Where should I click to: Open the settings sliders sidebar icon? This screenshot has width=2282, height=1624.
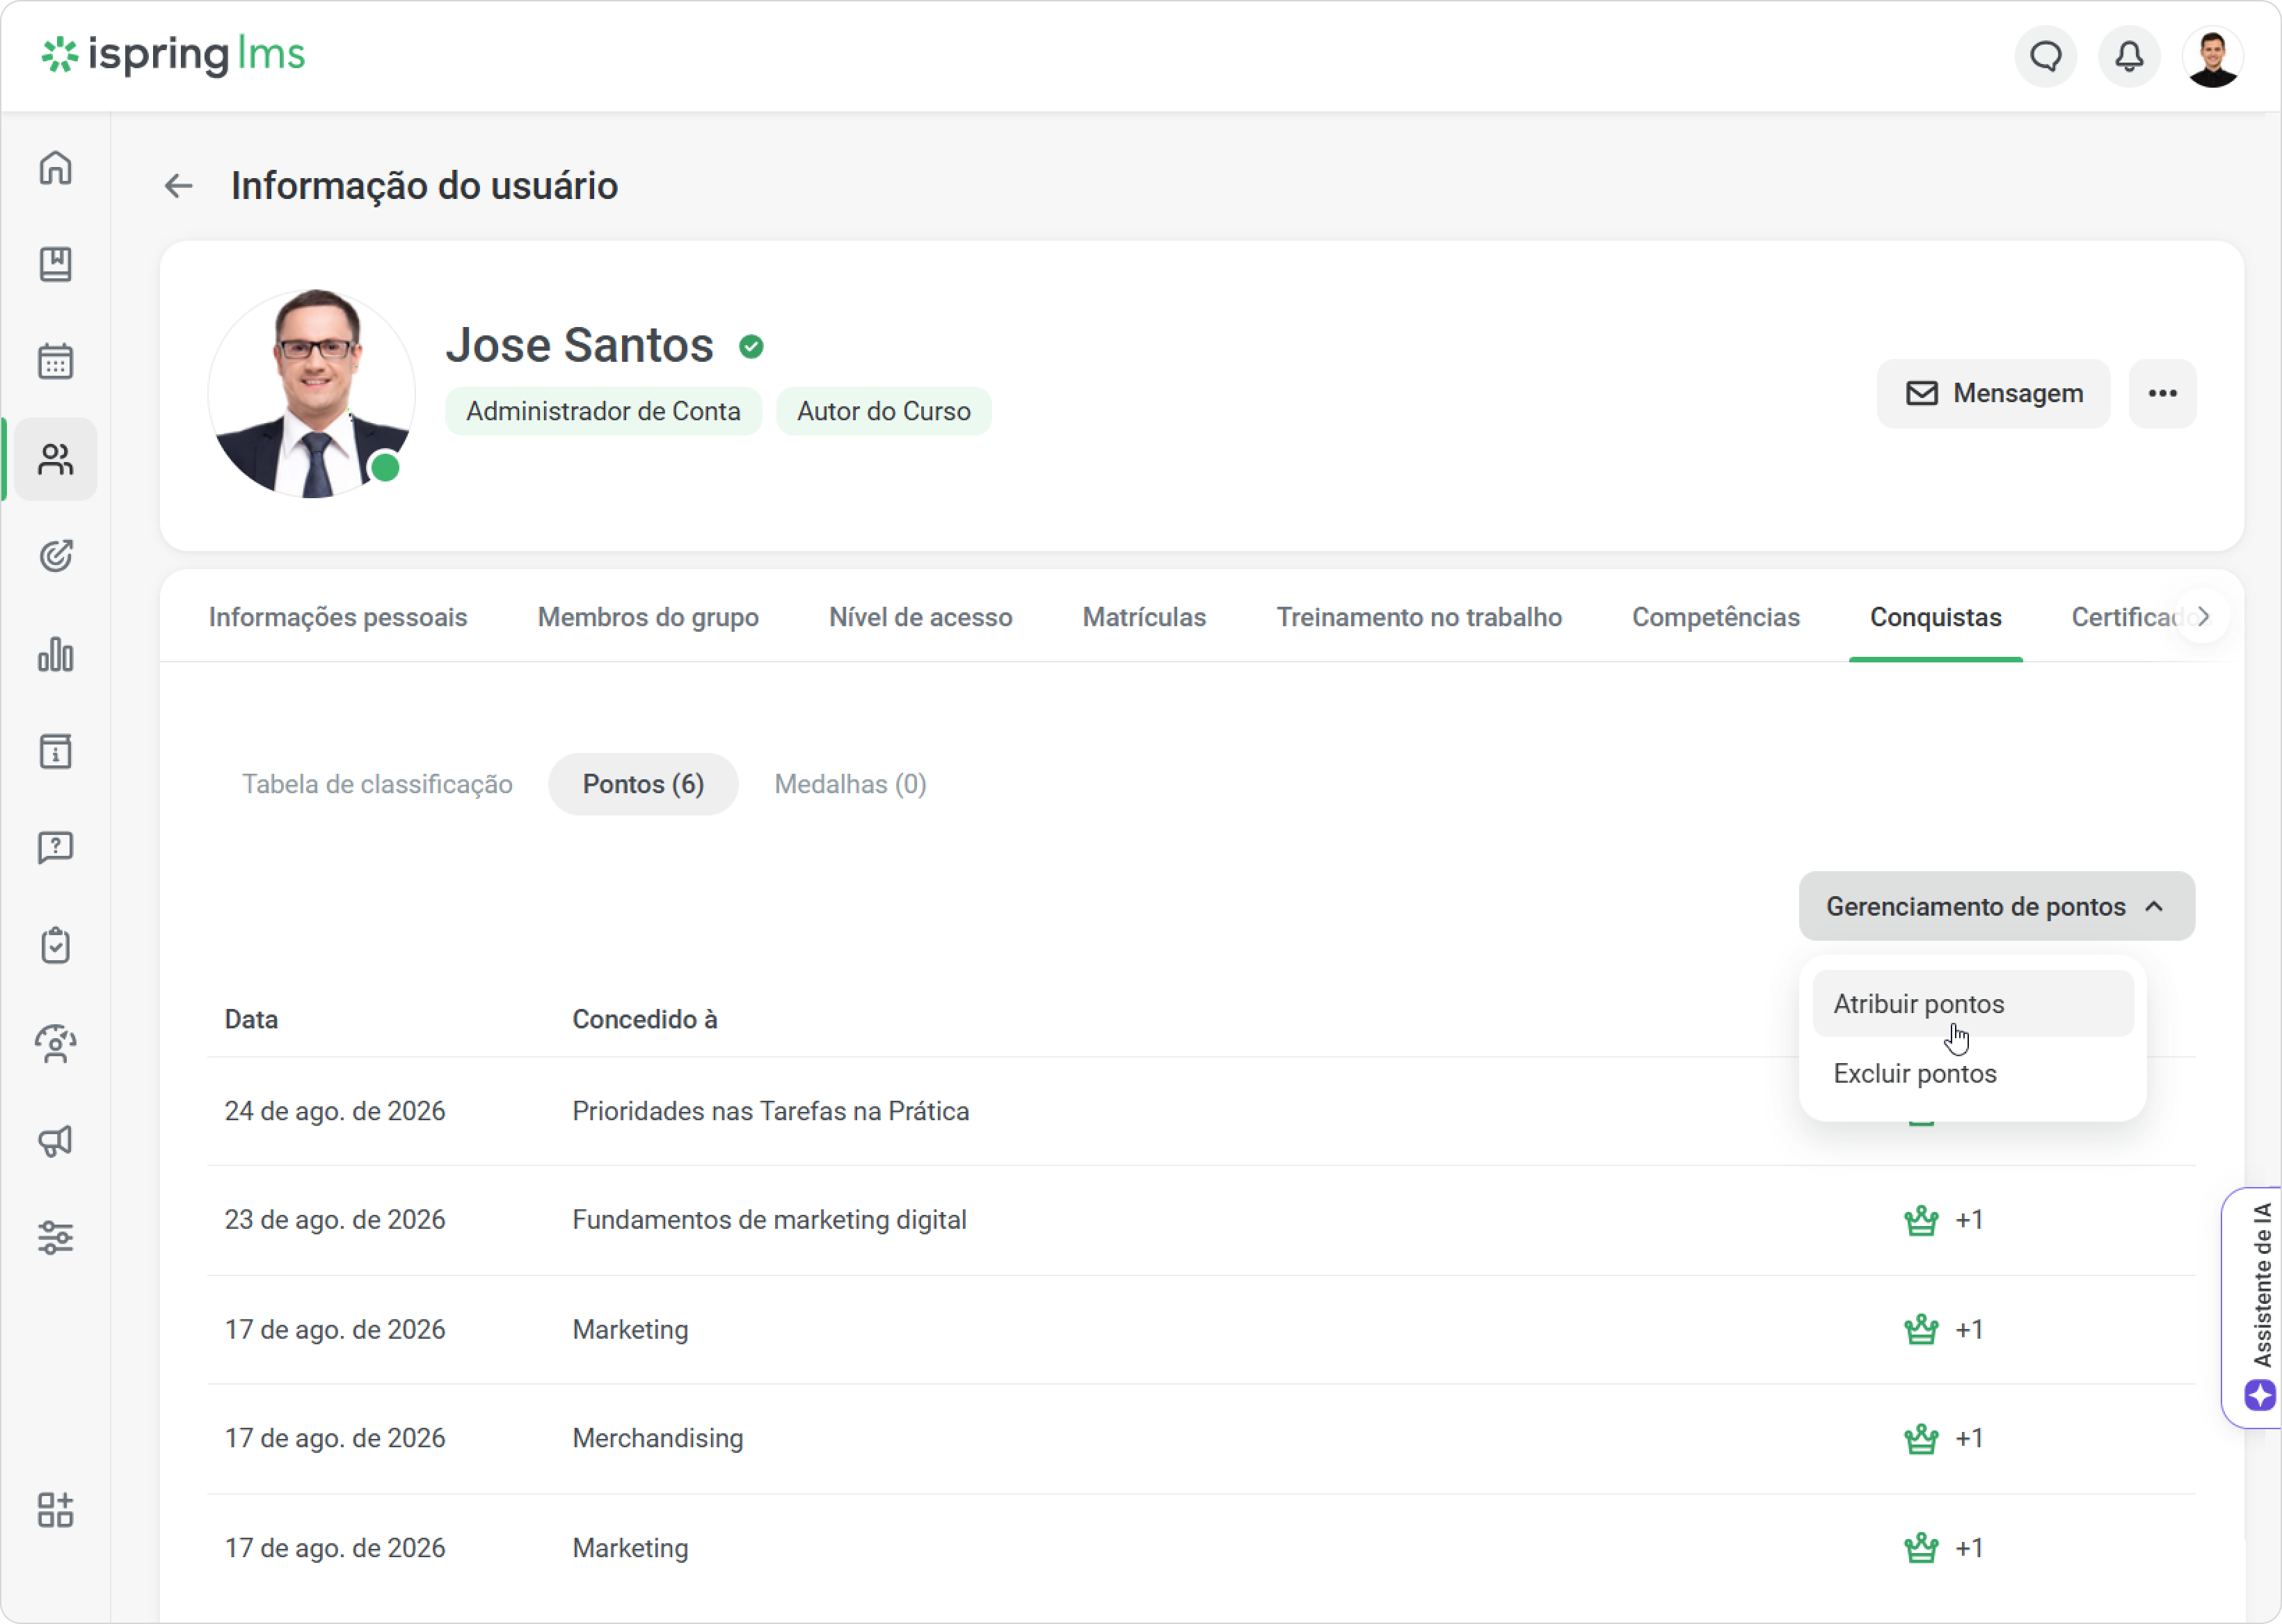(x=56, y=1238)
